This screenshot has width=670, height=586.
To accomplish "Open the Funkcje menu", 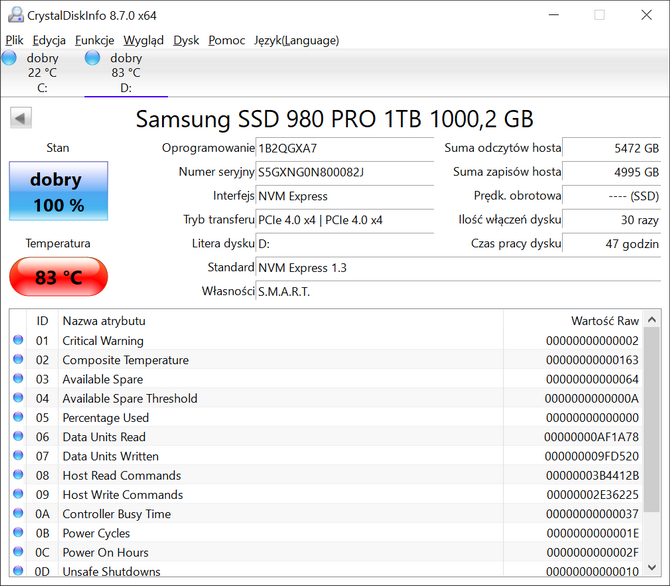I will click(x=94, y=40).
